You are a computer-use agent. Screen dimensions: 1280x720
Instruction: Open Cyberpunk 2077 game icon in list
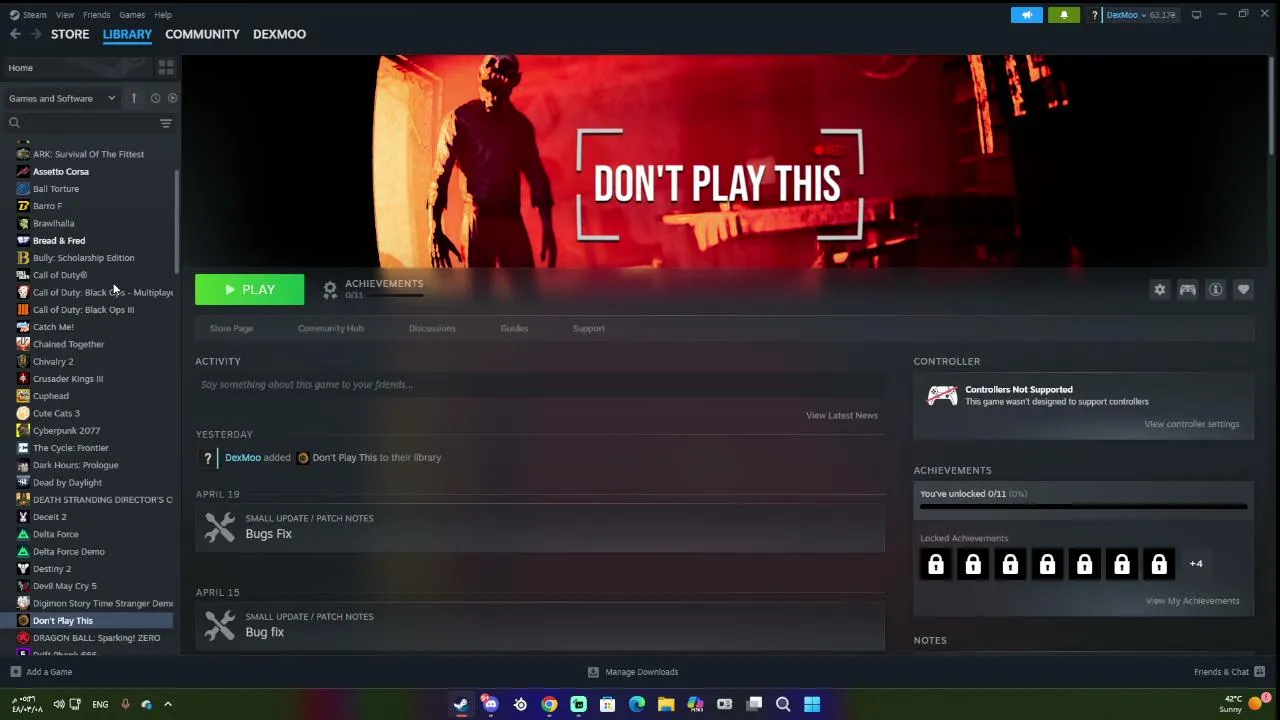23,430
